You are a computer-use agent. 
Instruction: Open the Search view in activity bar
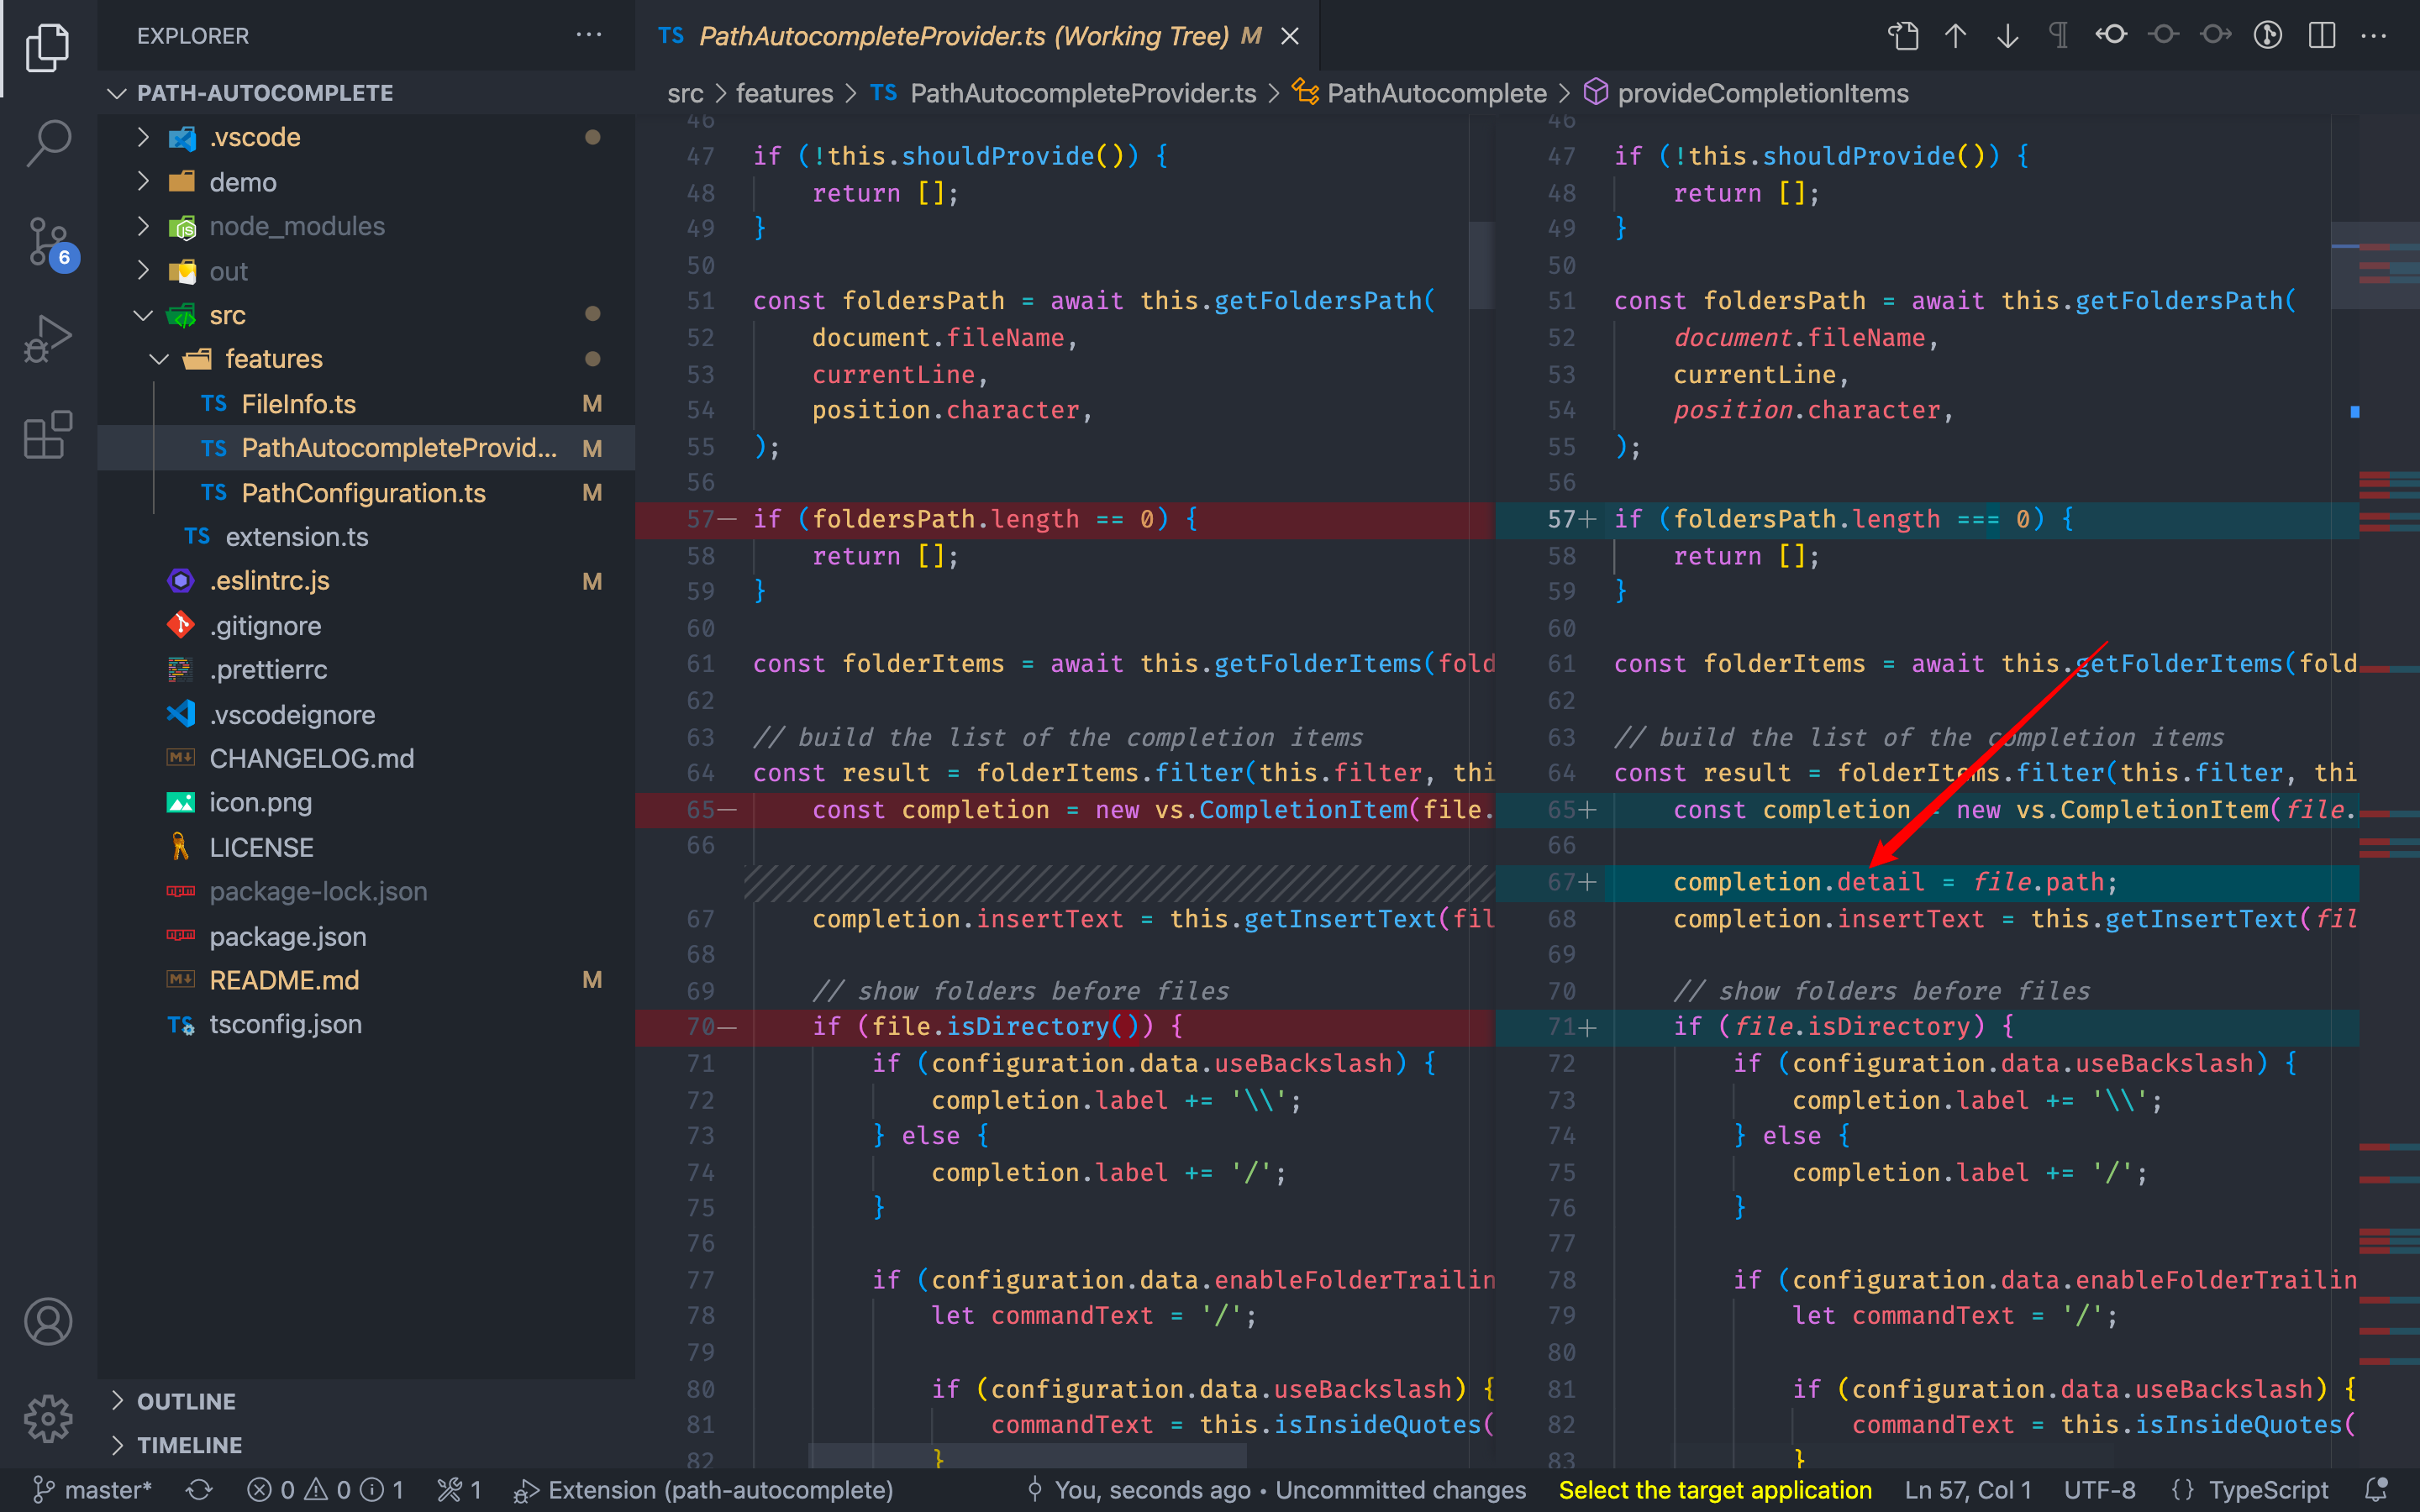[48, 143]
